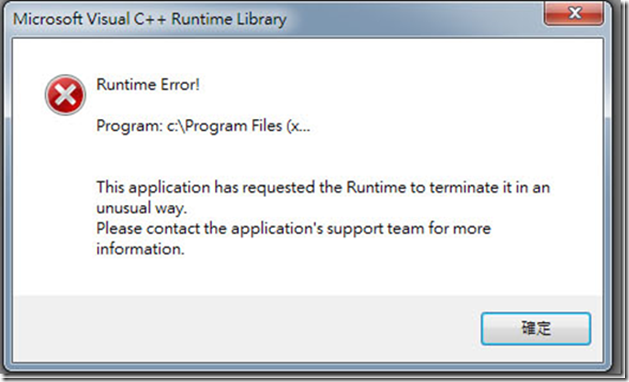Click the Microsoft Visual C++ Runtime Library title
The height and width of the screenshot is (382, 629).
click(x=150, y=19)
